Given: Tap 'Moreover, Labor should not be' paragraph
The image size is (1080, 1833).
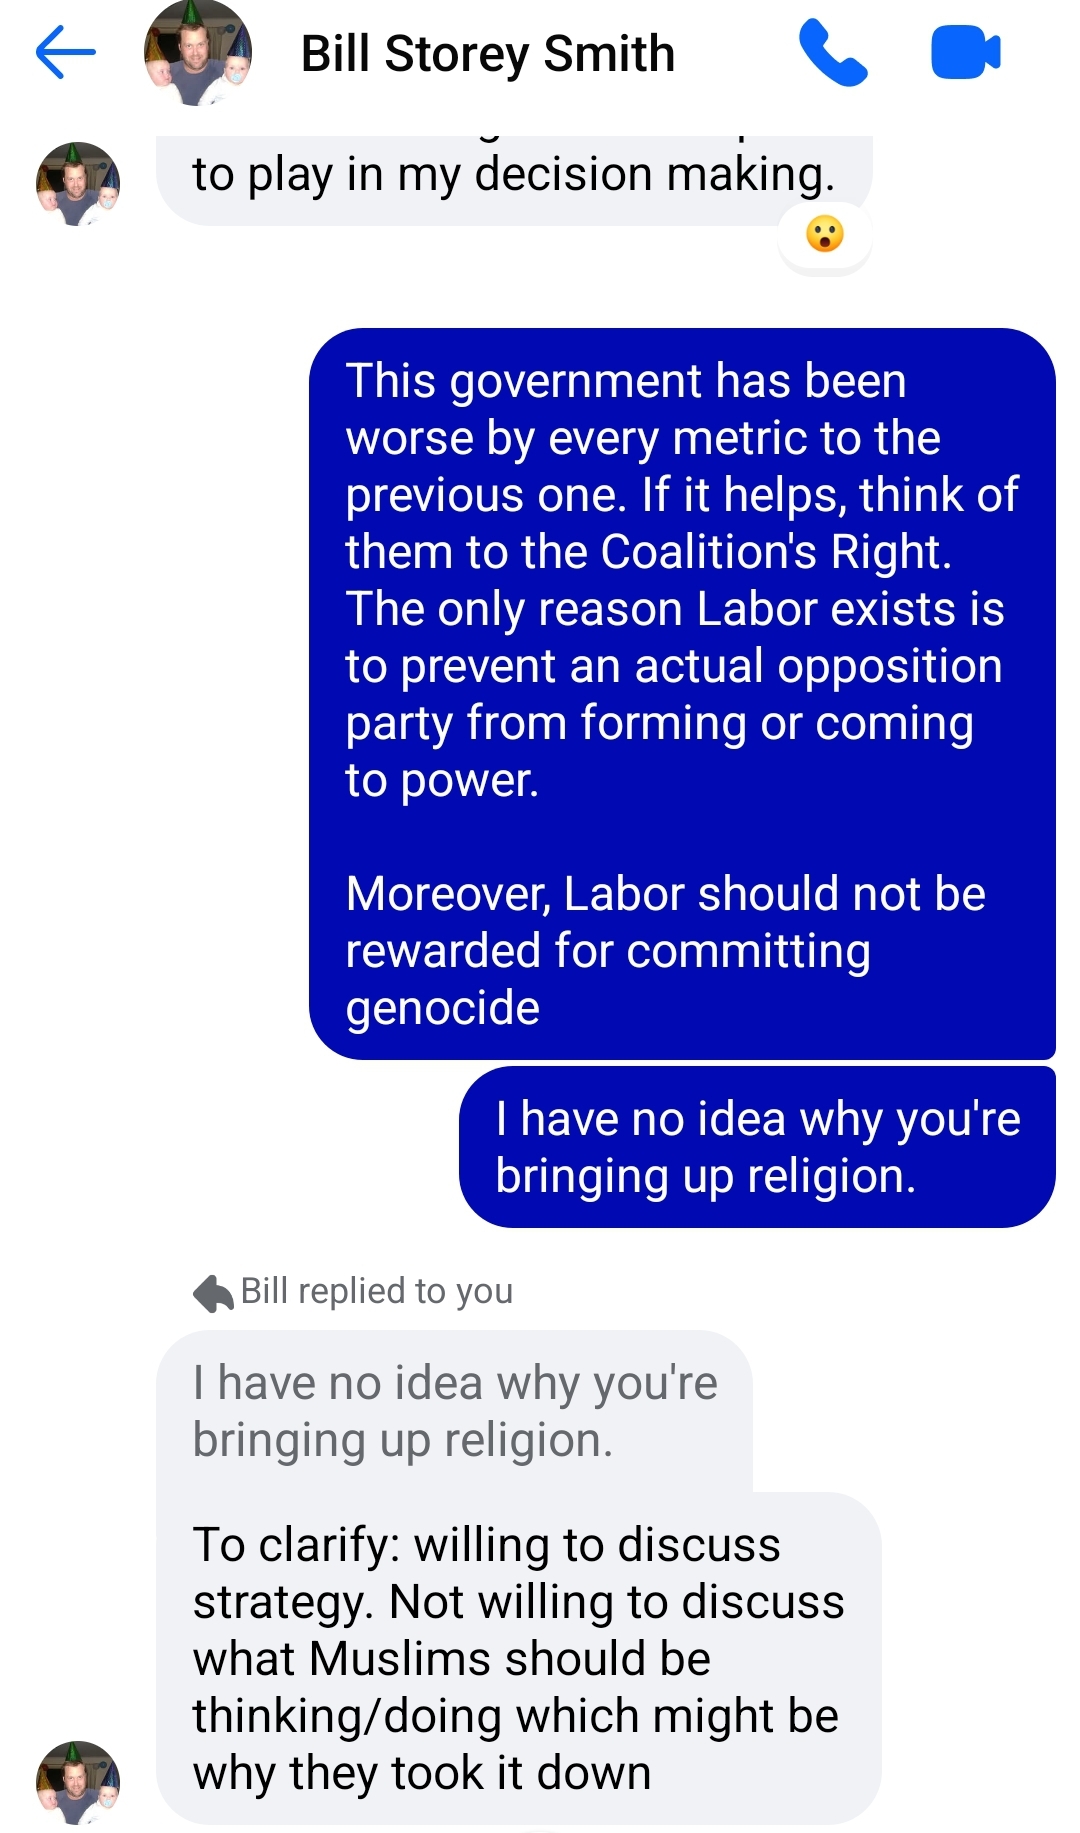Looking at the screenshot, I should [x=665, y=950].
